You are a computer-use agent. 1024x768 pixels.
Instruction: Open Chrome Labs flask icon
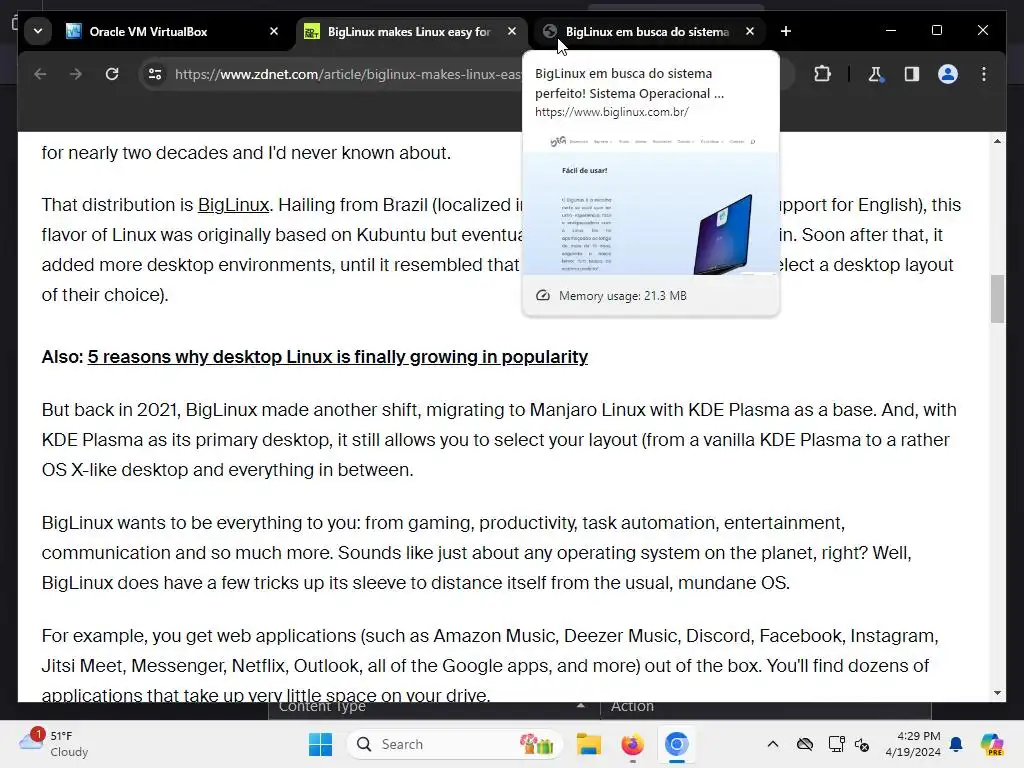pos(876,74)
